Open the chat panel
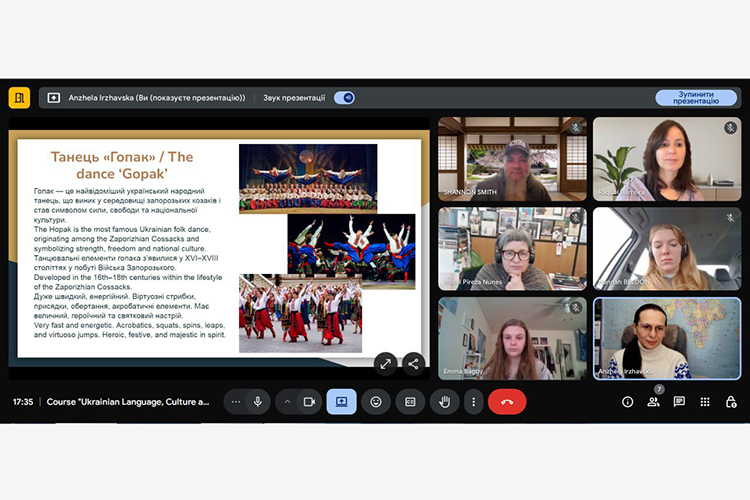This screenshot has width=750, height=500. coord(679,401)
